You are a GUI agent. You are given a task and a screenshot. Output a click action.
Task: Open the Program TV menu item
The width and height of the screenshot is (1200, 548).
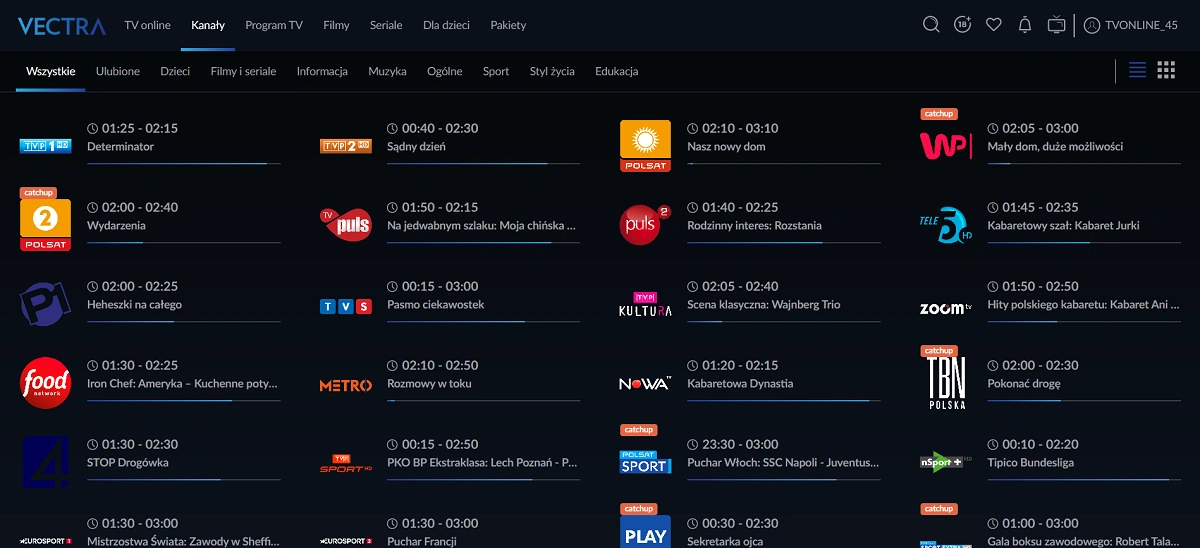pos(274,25)
